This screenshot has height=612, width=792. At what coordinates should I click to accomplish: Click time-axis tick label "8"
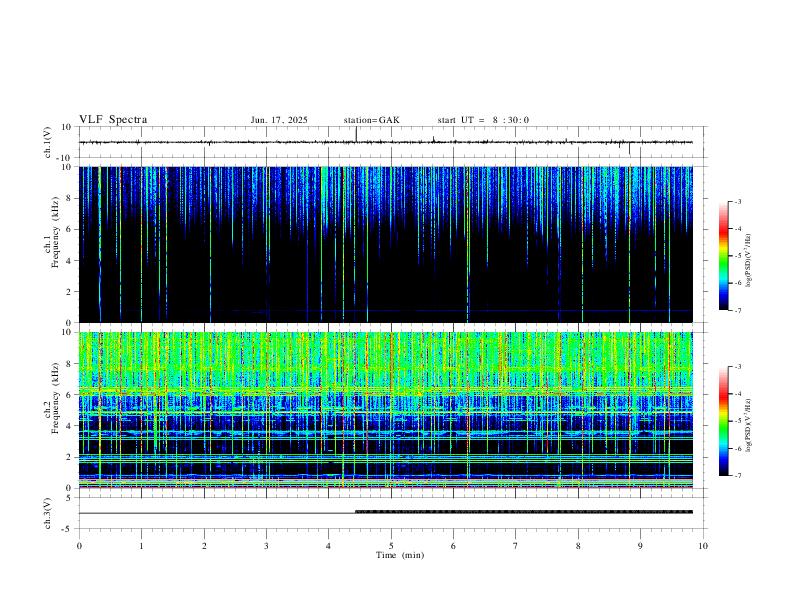click(578, 546)
